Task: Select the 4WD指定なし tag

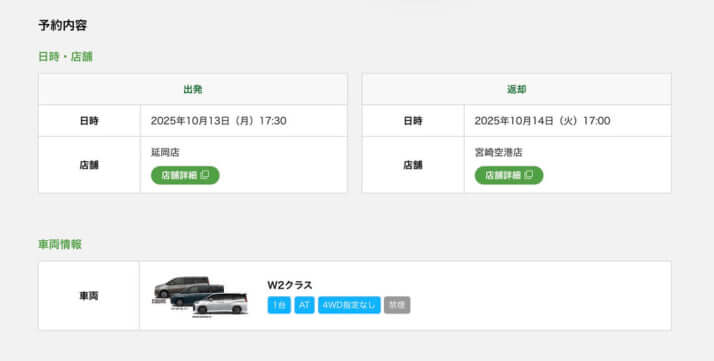Action: [349, 305]
